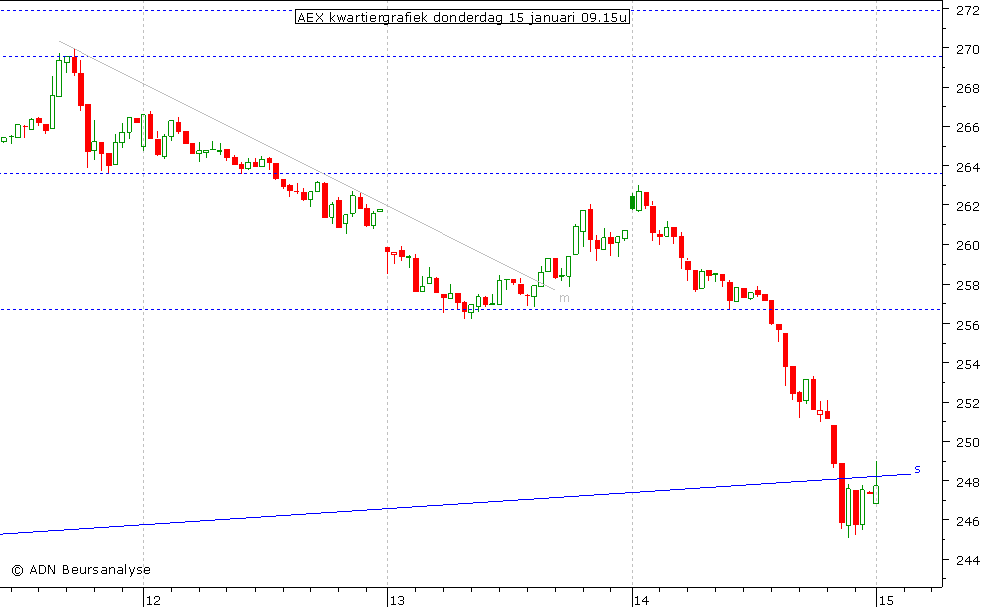Click the 258 price axis label
This screenshot has height=607, width=983.
tap(967, 285)
